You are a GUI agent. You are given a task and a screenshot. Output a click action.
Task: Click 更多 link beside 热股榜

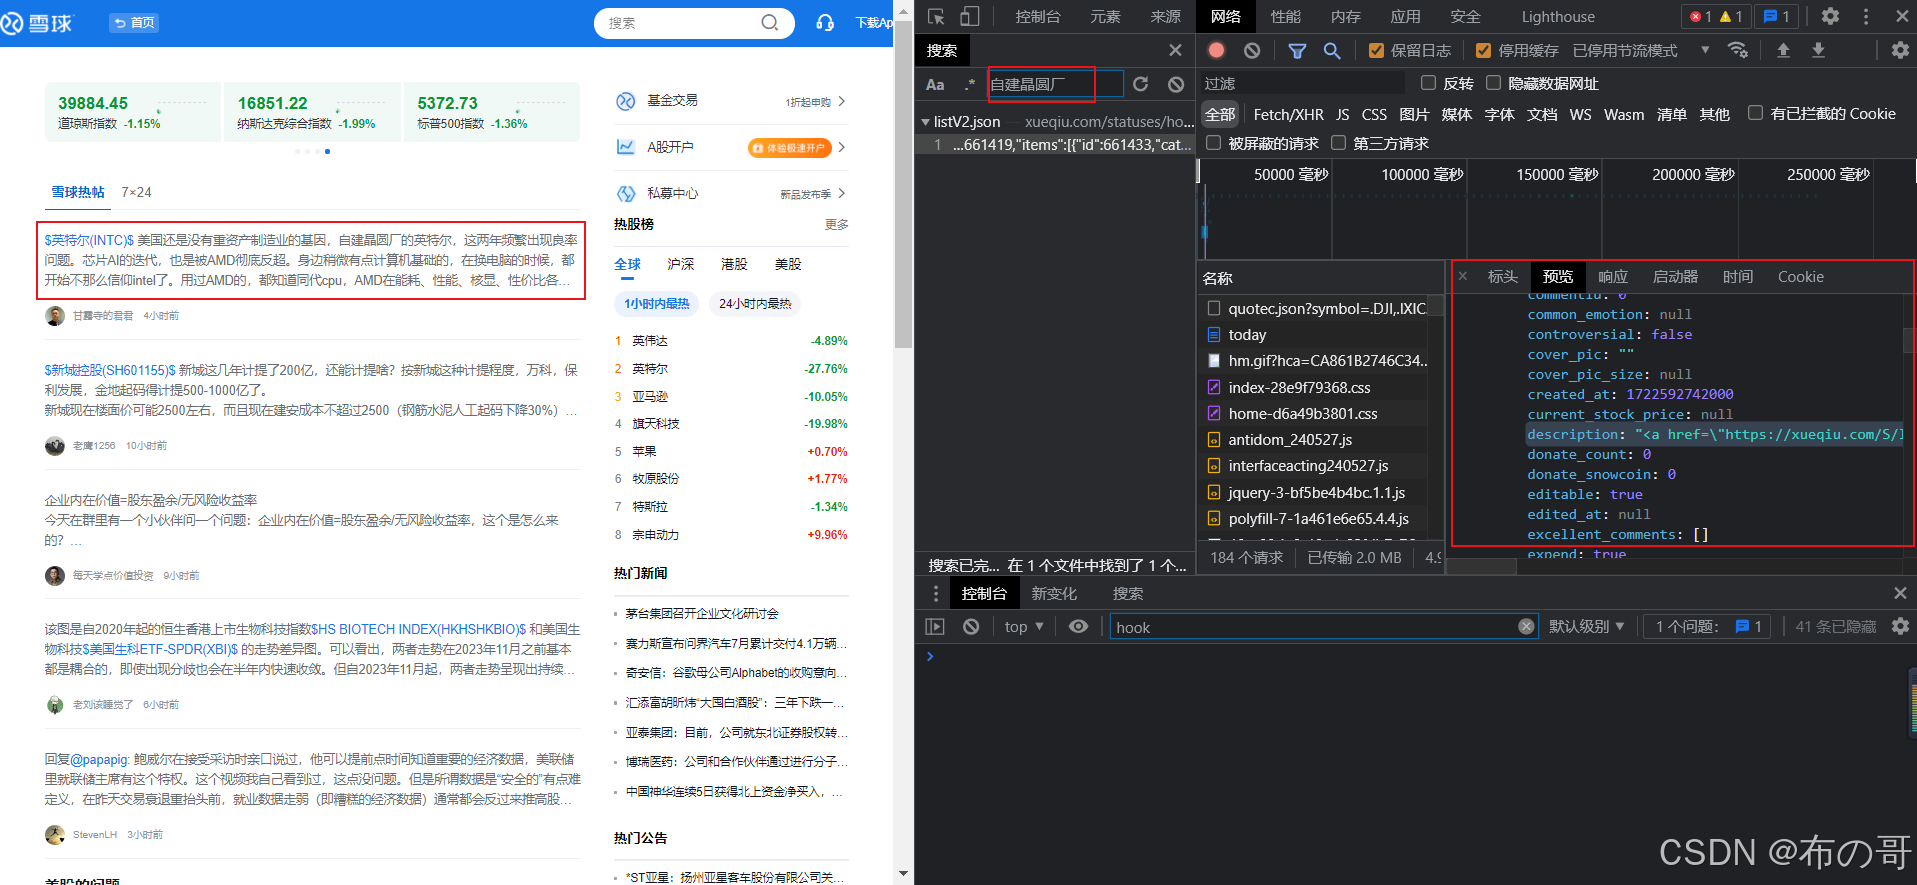coord(837,224)
